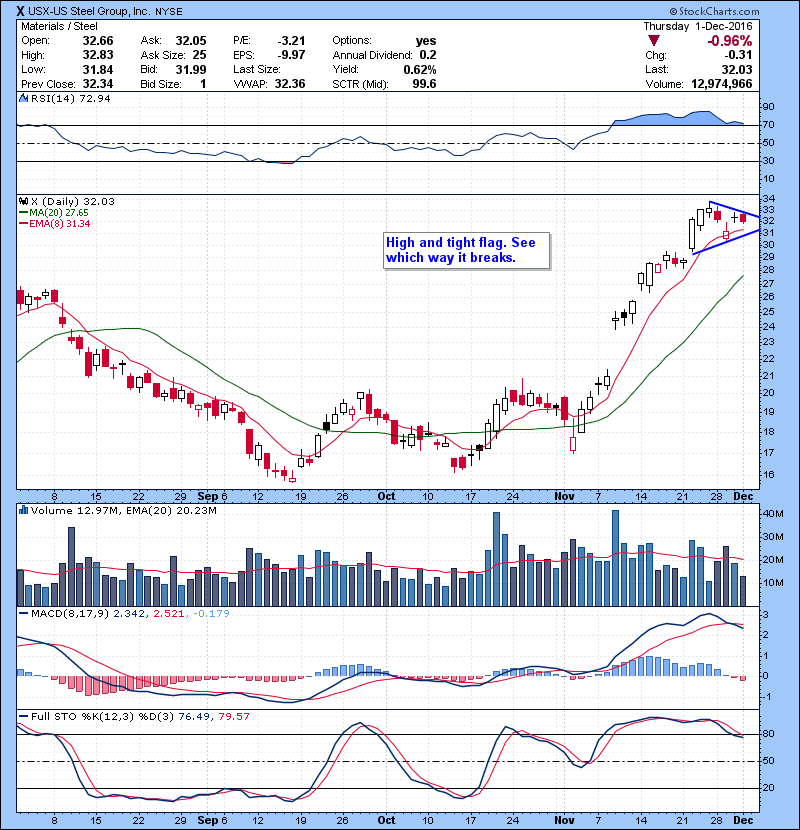Click the Chg value -0.31
The width and height of the screenshot is (800, 830).
[x=738, y=55]
